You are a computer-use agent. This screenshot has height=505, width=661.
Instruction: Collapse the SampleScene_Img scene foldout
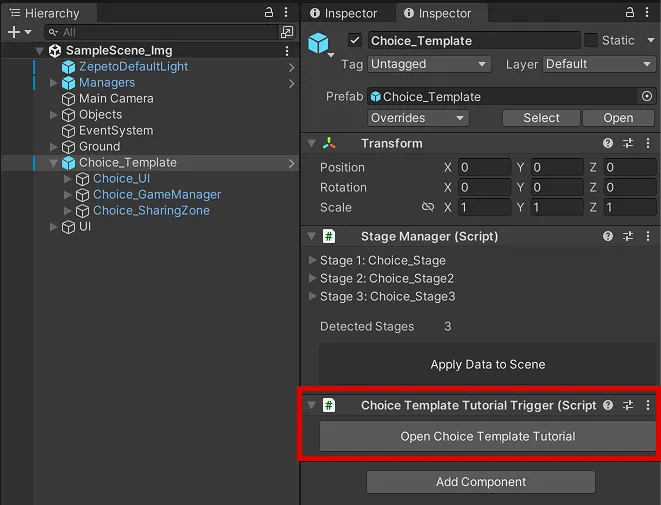point(39,51)
